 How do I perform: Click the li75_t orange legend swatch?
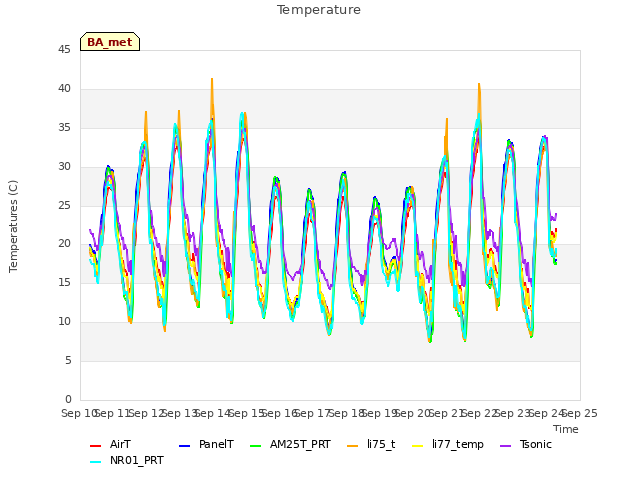(x=352, y=446)
